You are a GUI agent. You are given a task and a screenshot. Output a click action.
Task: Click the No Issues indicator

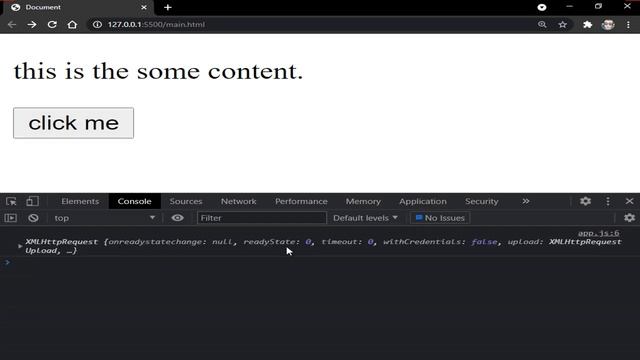(440, 218)
